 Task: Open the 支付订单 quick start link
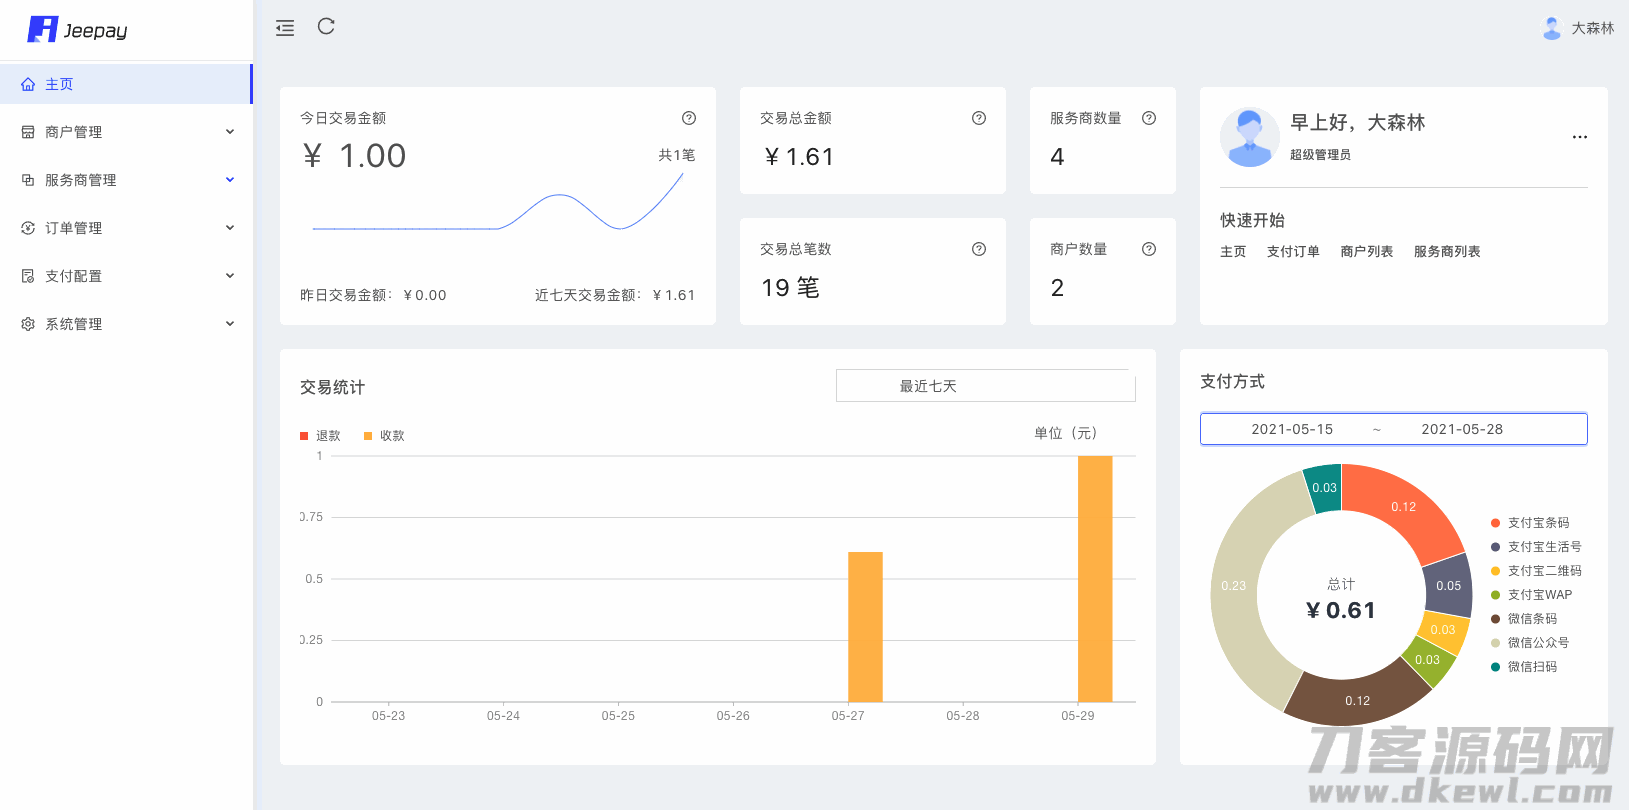click(x=1293, y=252)
